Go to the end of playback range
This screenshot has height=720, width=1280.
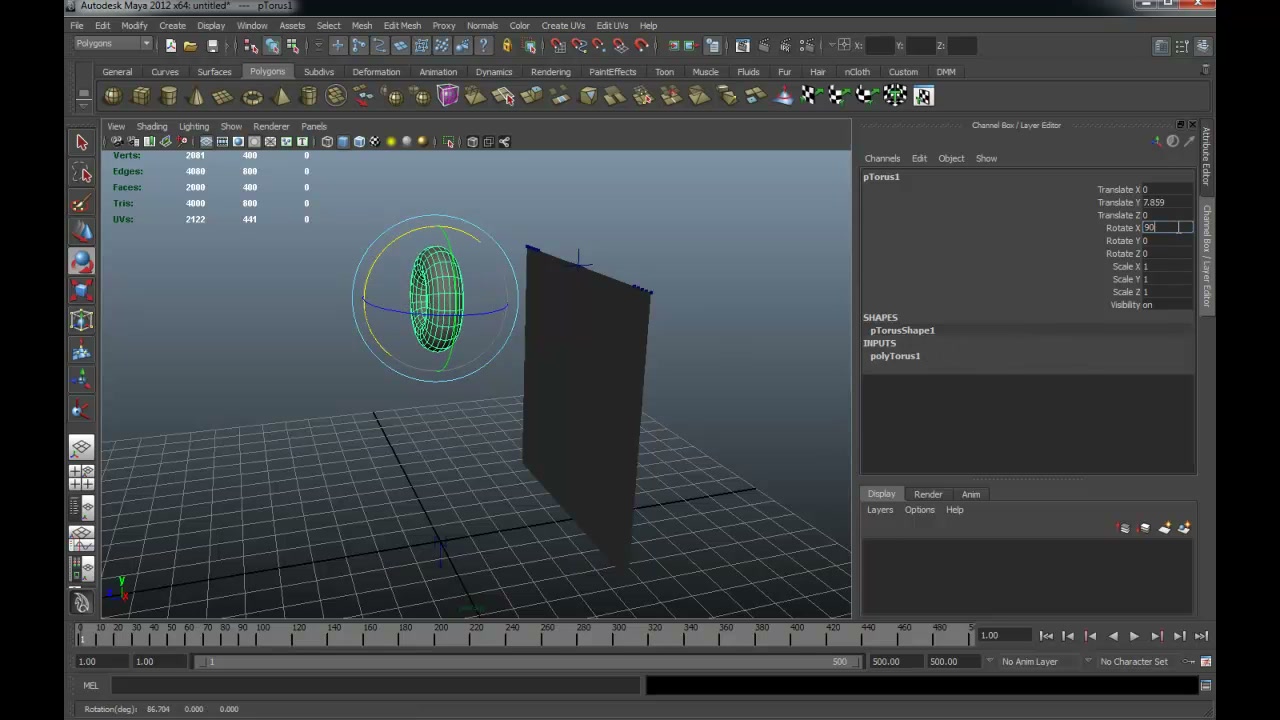click(1201, 636)
